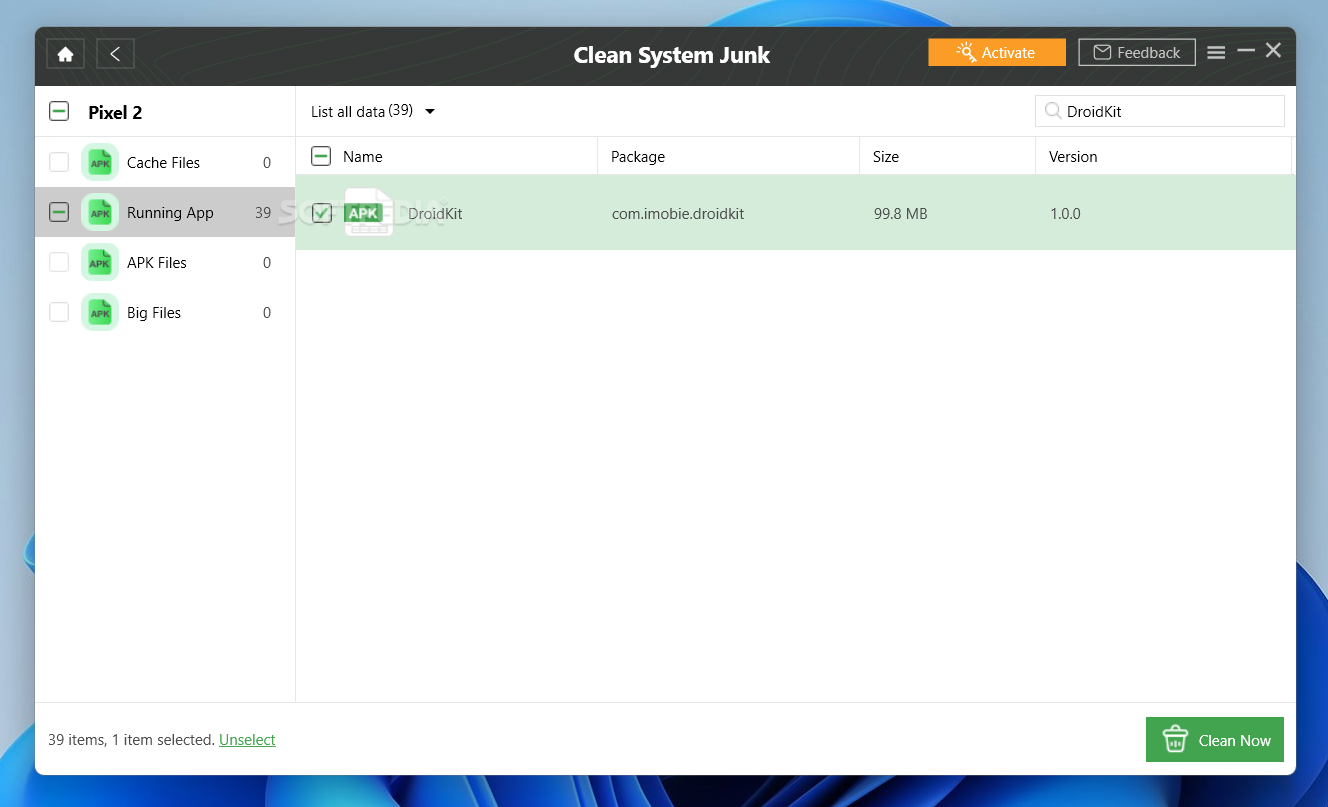The height and width of the screenshot is (807, 1328).
Task: Click the Big Files category icon
Action: pos(100,312)
